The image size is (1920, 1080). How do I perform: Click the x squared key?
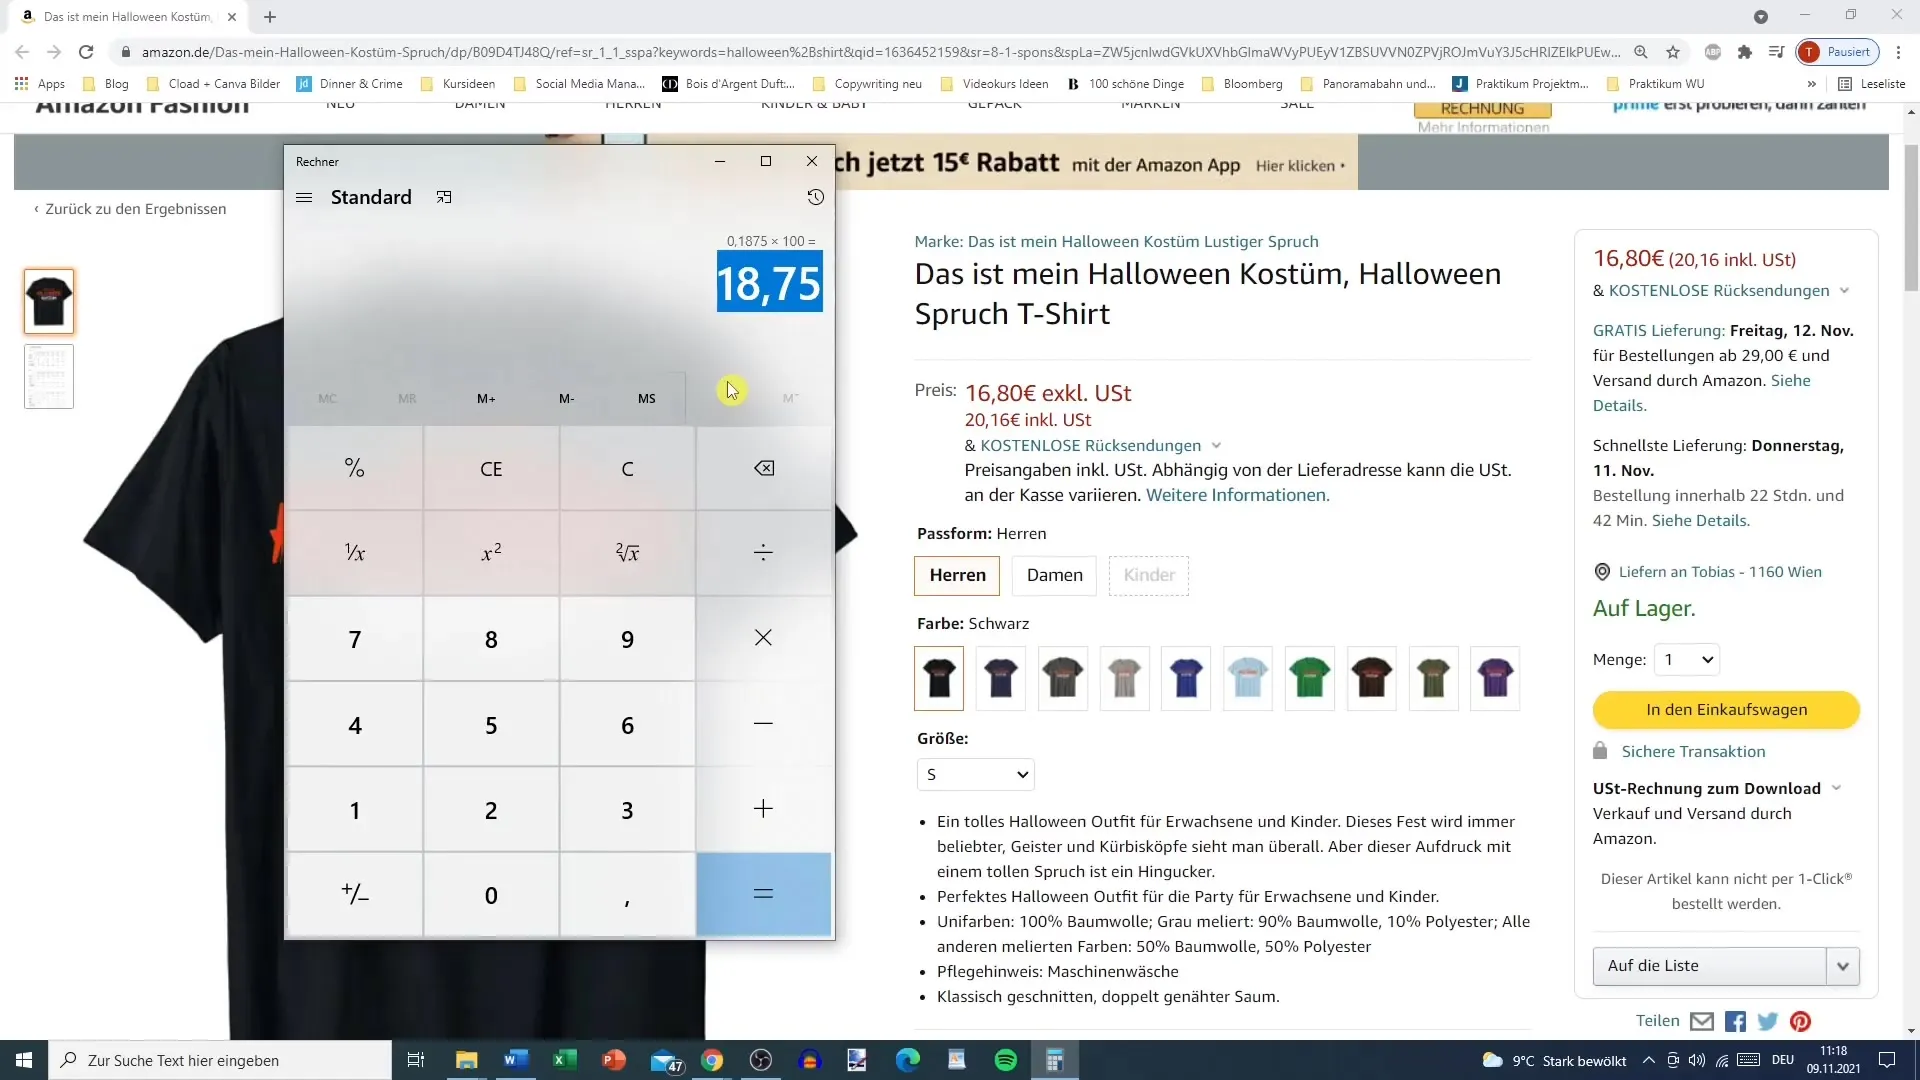[491, 553]
